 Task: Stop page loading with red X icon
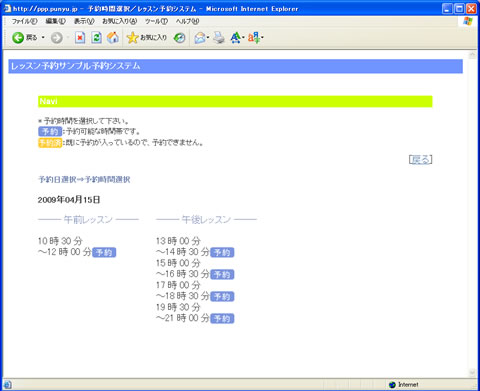(x=80, y=38)
